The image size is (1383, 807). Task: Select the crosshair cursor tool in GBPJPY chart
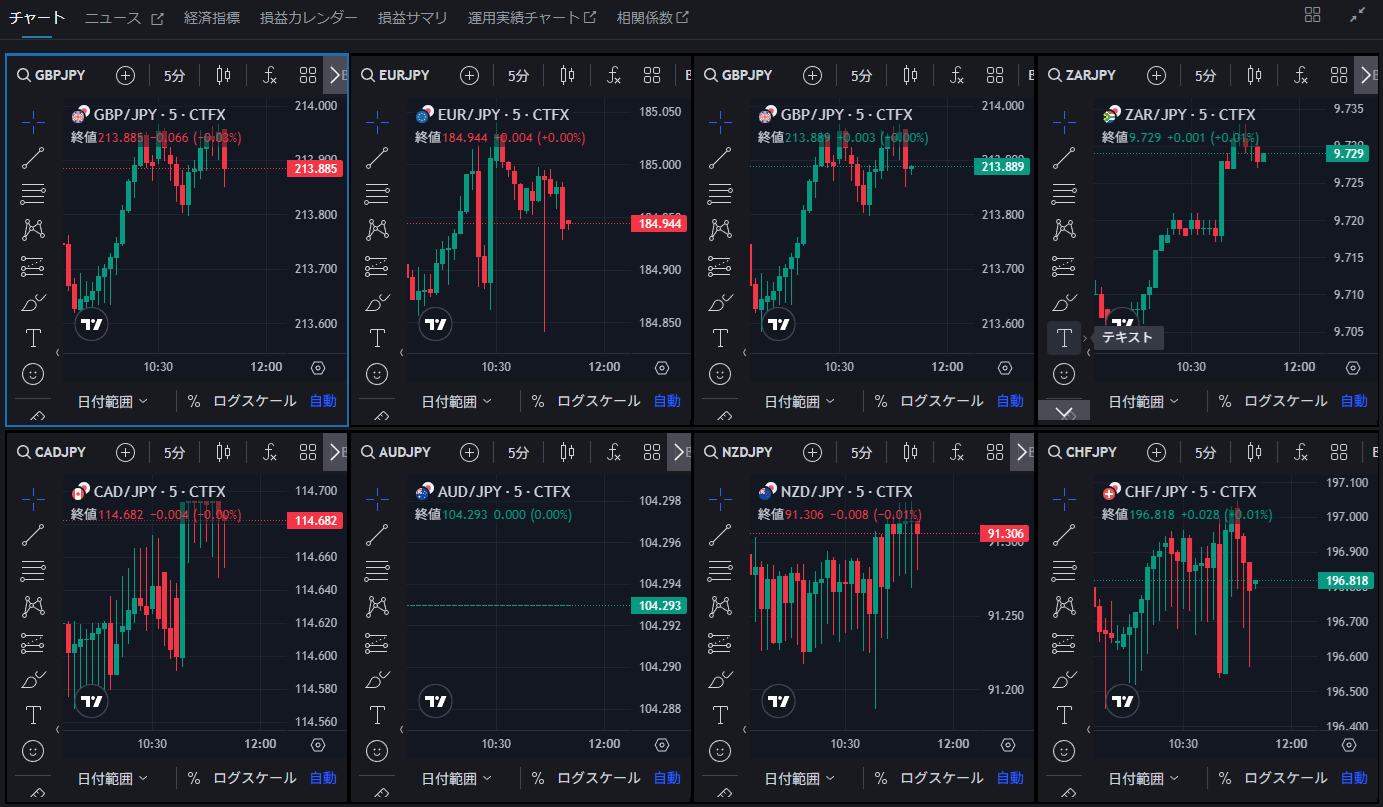(x=33, y=121)
